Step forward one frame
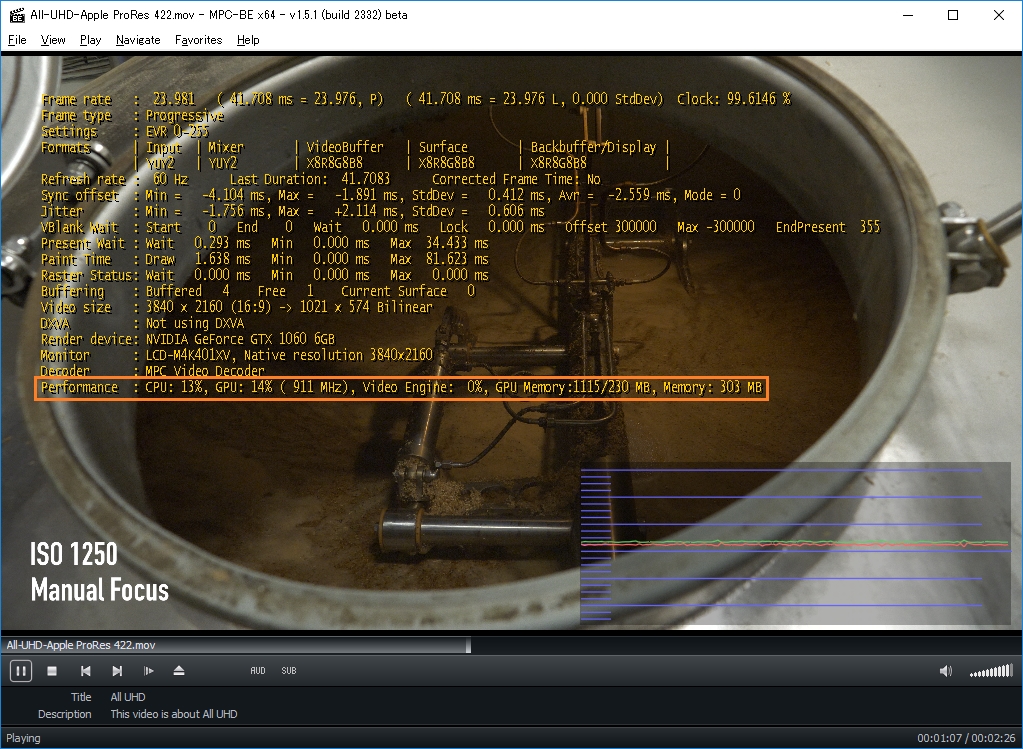Image resolution: width=1023 pixels, height=749 pixels. tap(149, 671)
